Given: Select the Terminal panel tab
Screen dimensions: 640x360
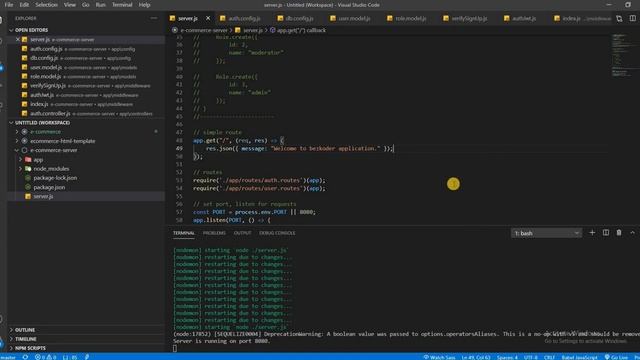Looking at the screenshot, I should (x=184, y=233).
